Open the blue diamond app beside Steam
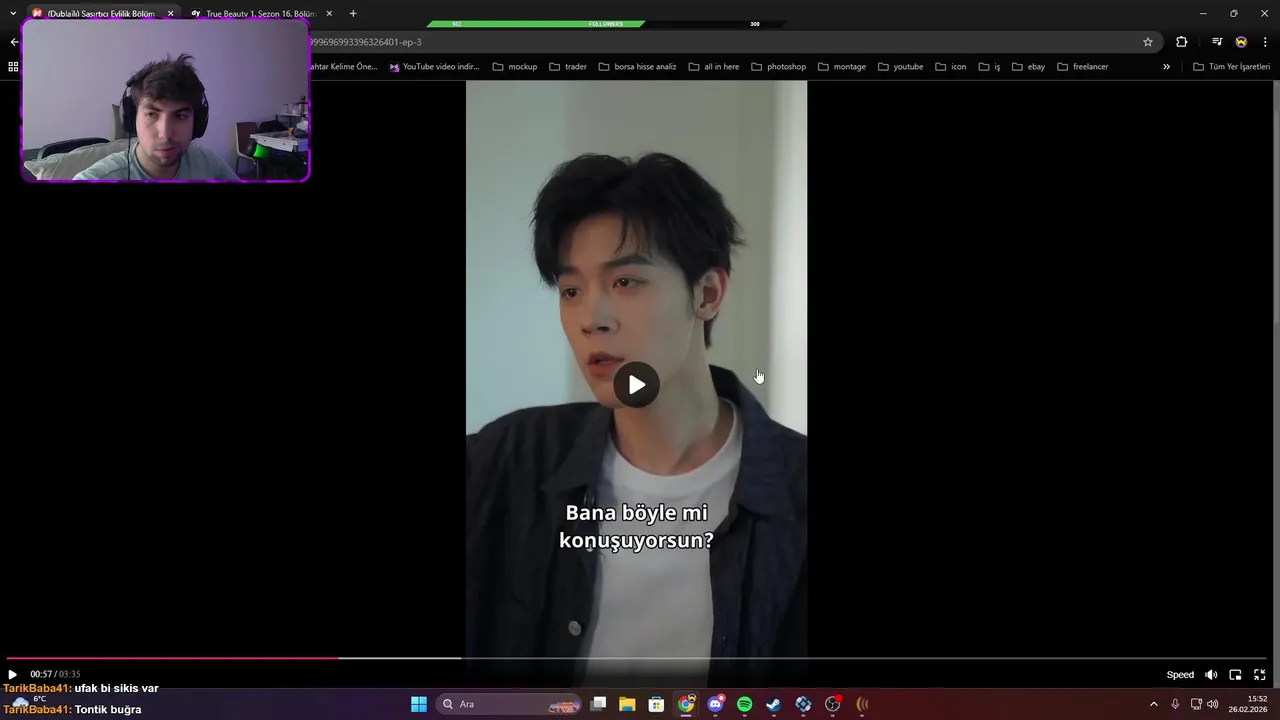 pyautogui.click(x=803, y=704)
